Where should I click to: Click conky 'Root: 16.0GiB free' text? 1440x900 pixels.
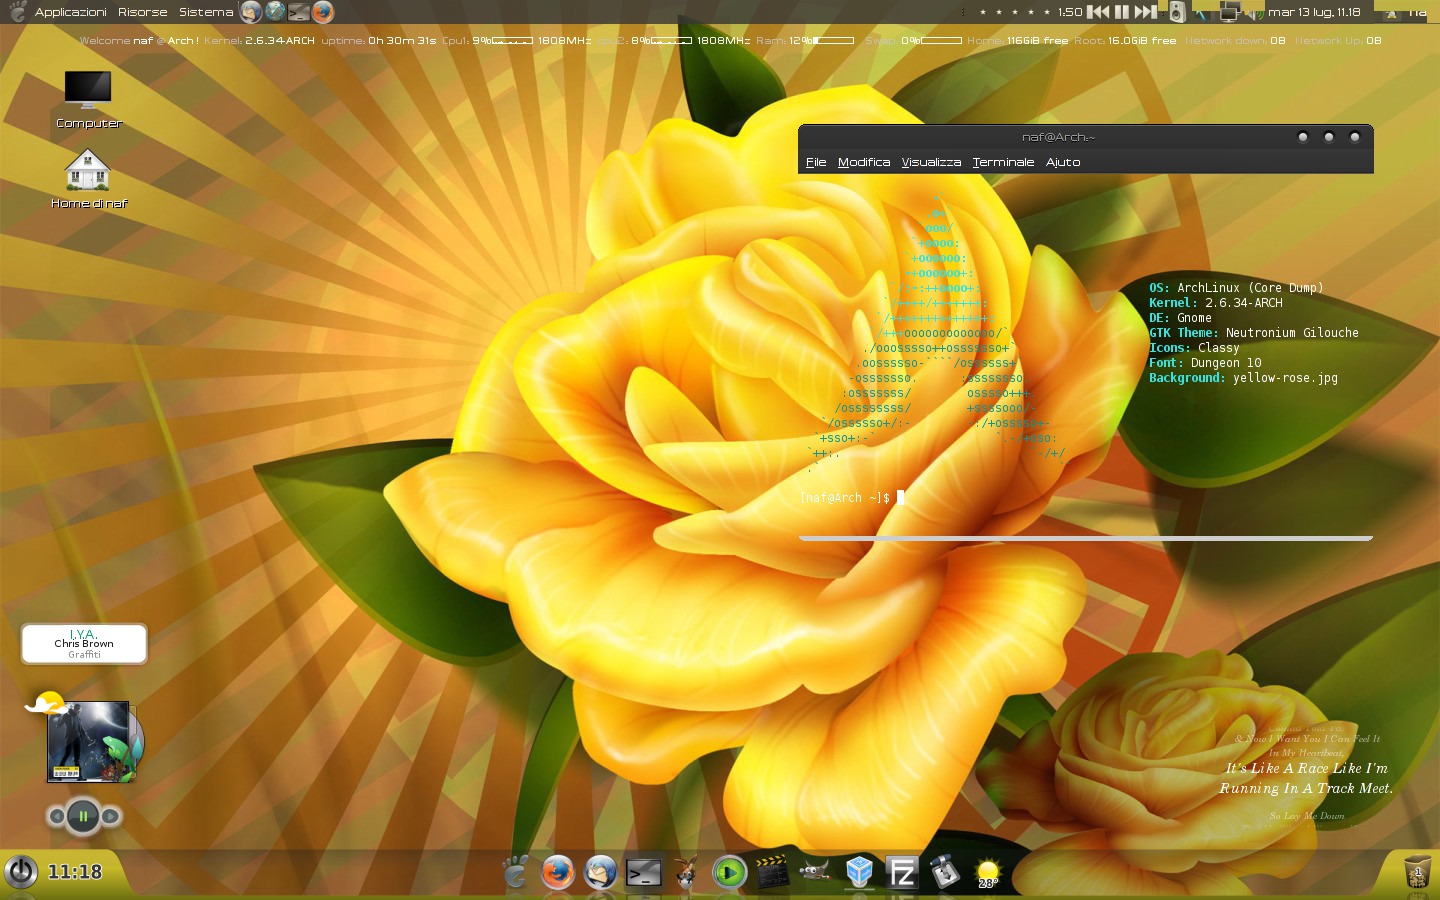pos(1125,41)
